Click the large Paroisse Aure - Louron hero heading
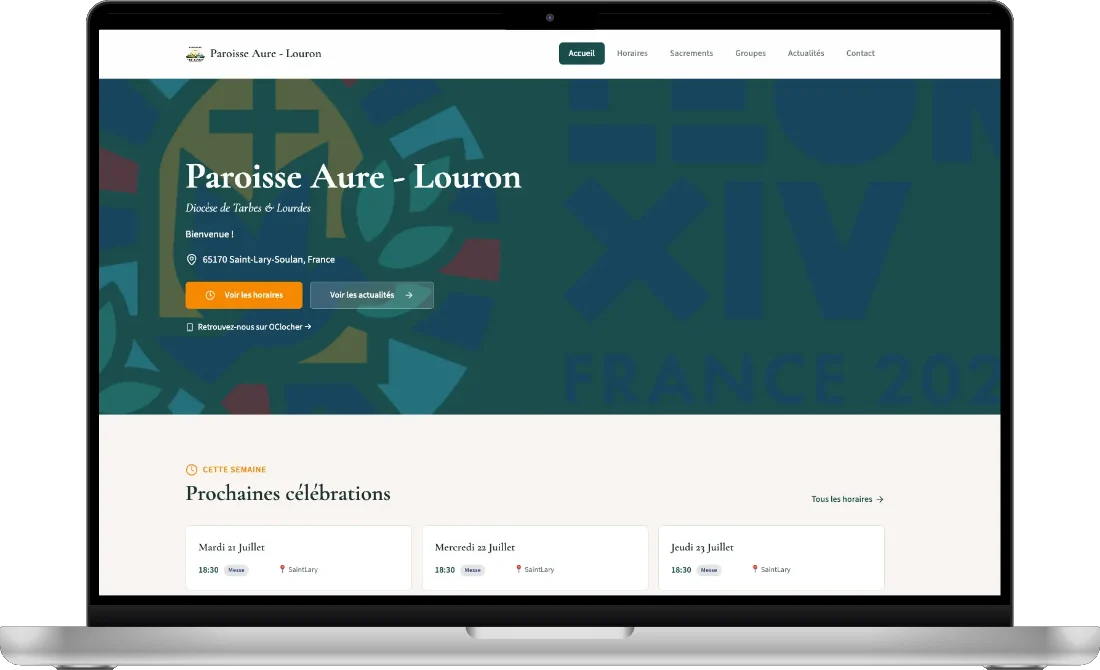1100x670 pixels. pos(354,177)
